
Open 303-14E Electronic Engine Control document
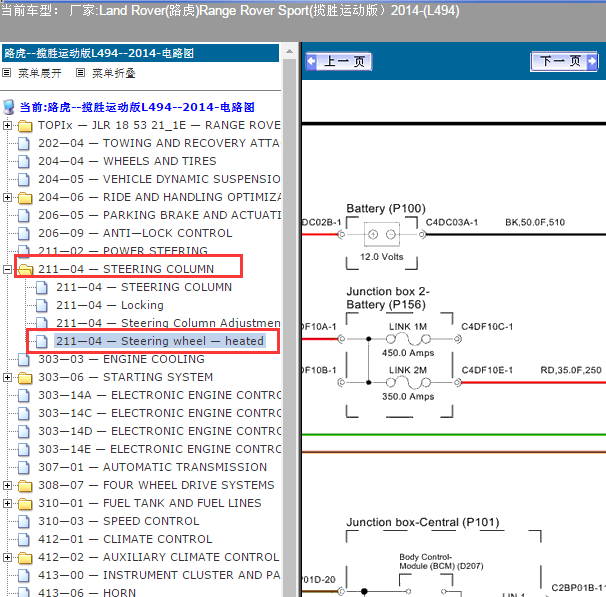(159, 449)
